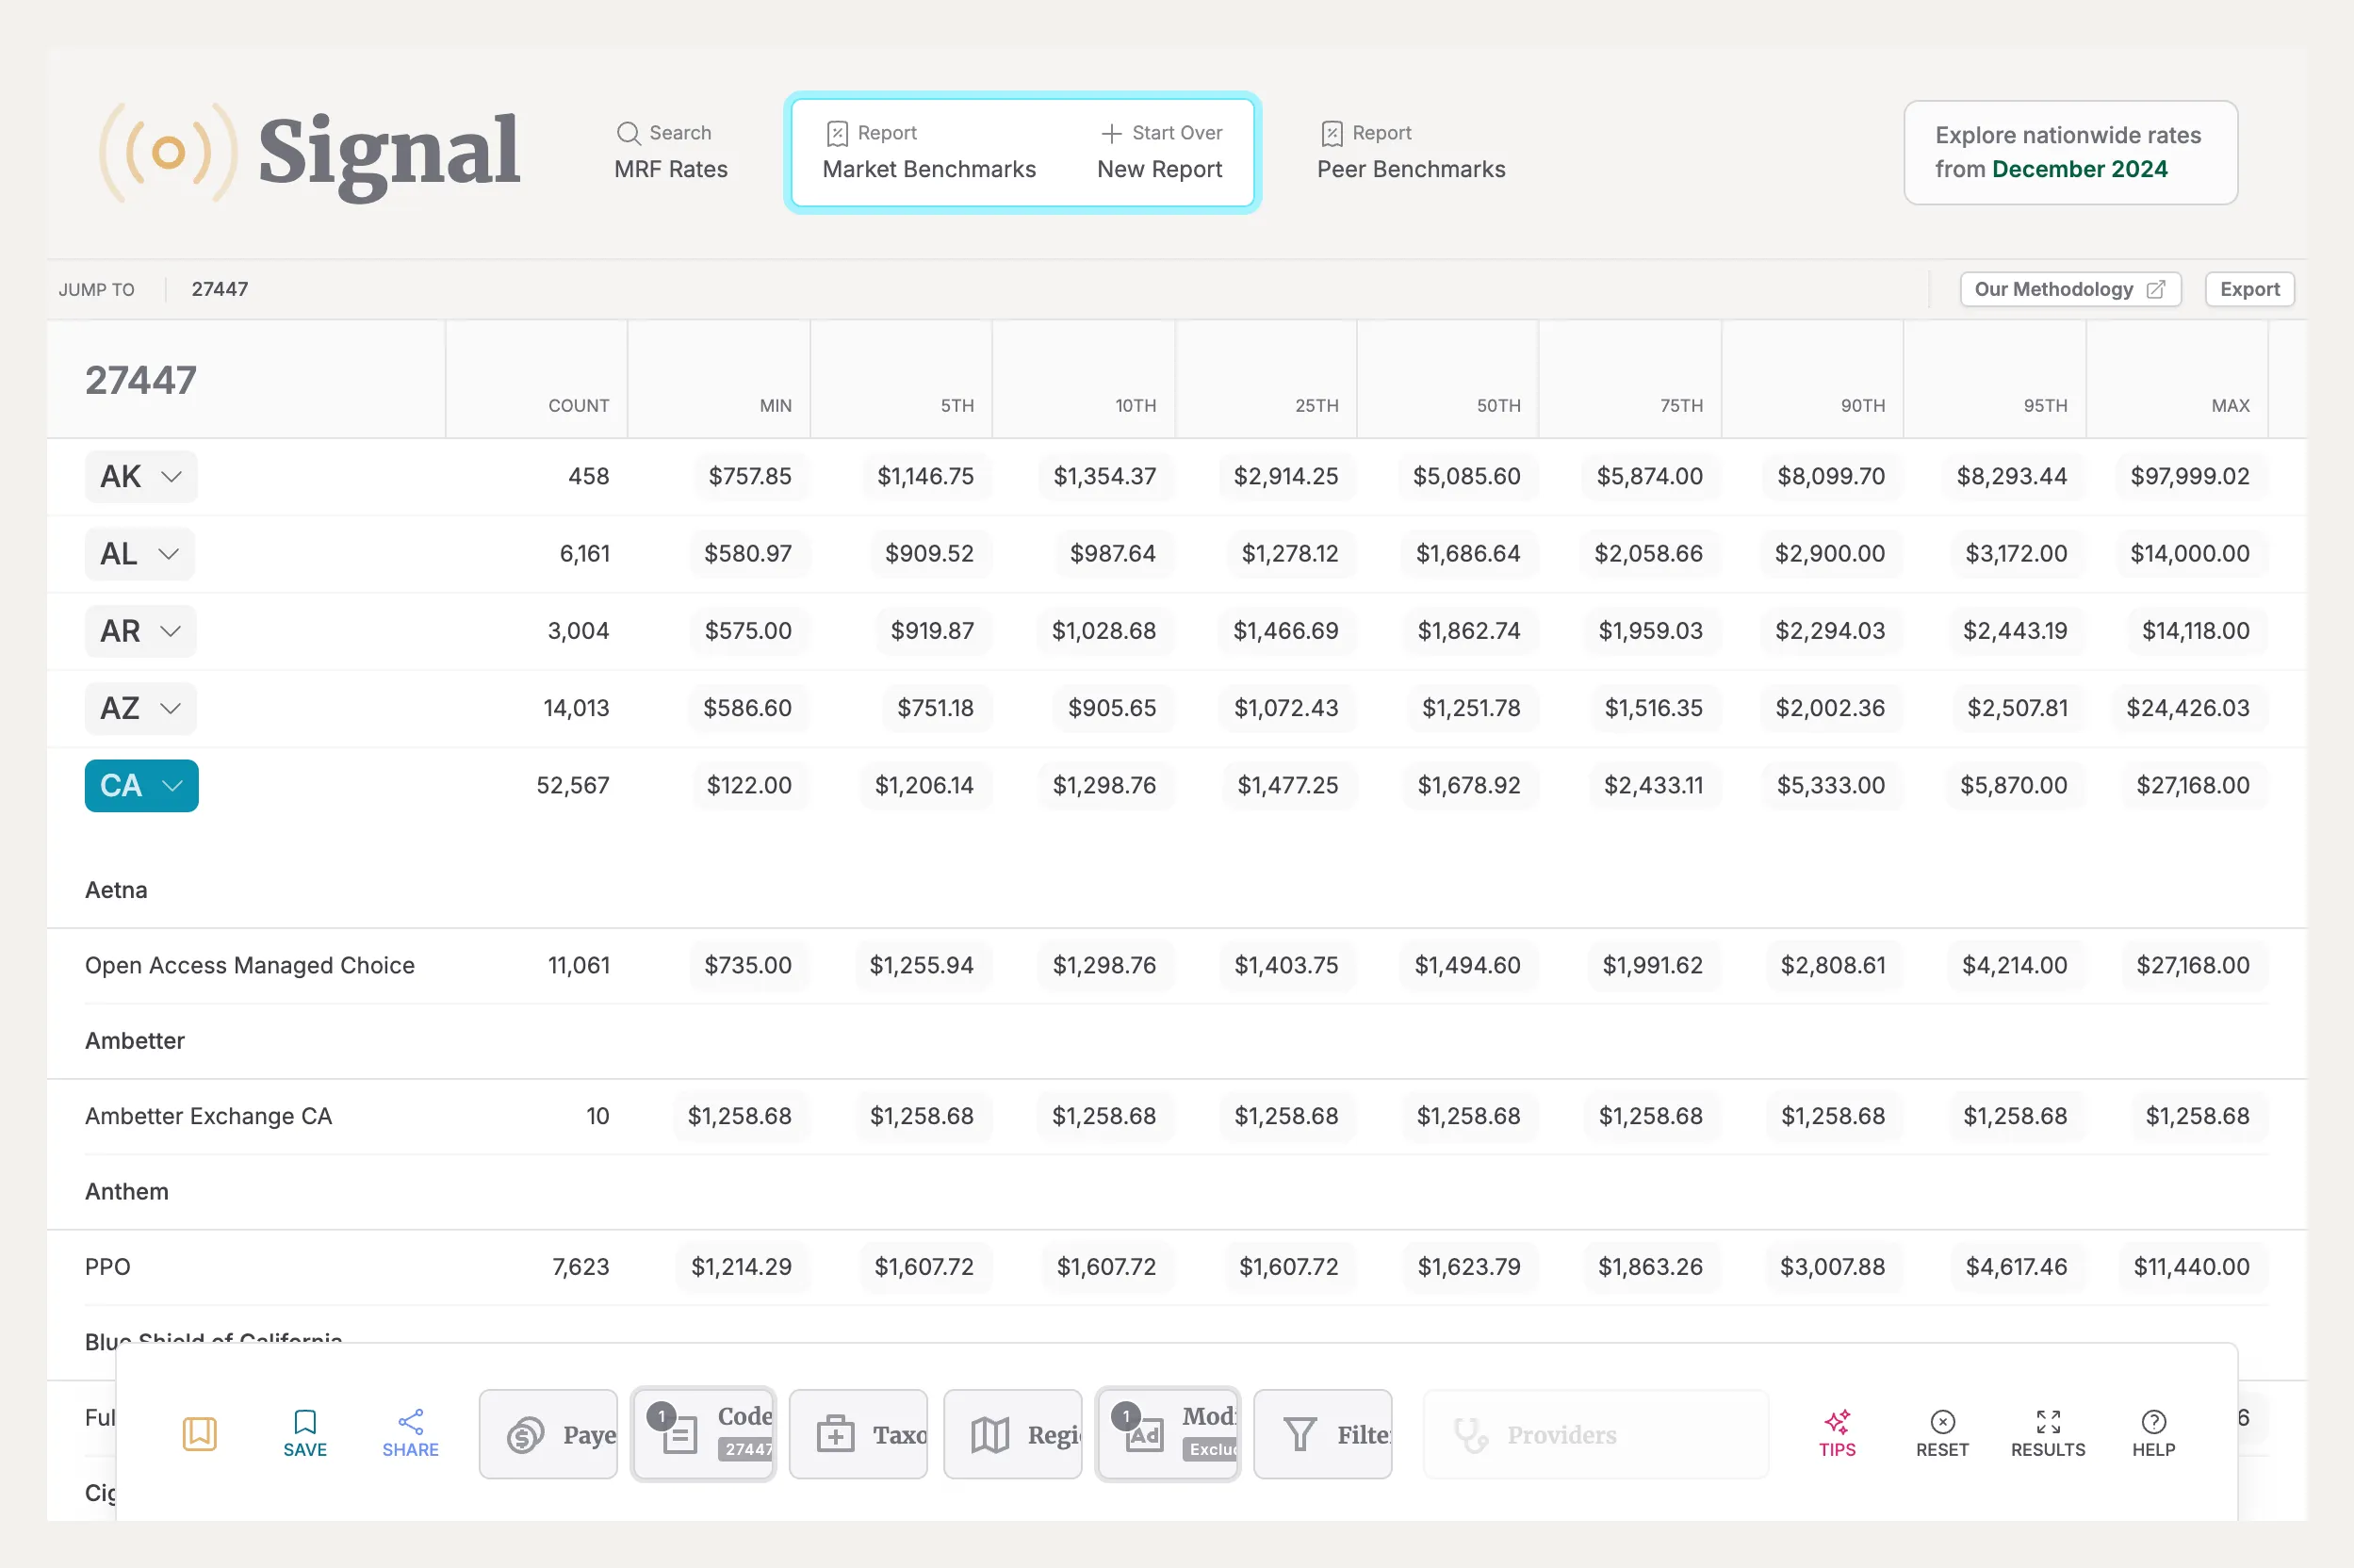The width and height of the screenshot is (2354, 1568).
Task: Click Explore nationwide rates December 2024
Action: pyautogui.click(x=2070, y=152)
